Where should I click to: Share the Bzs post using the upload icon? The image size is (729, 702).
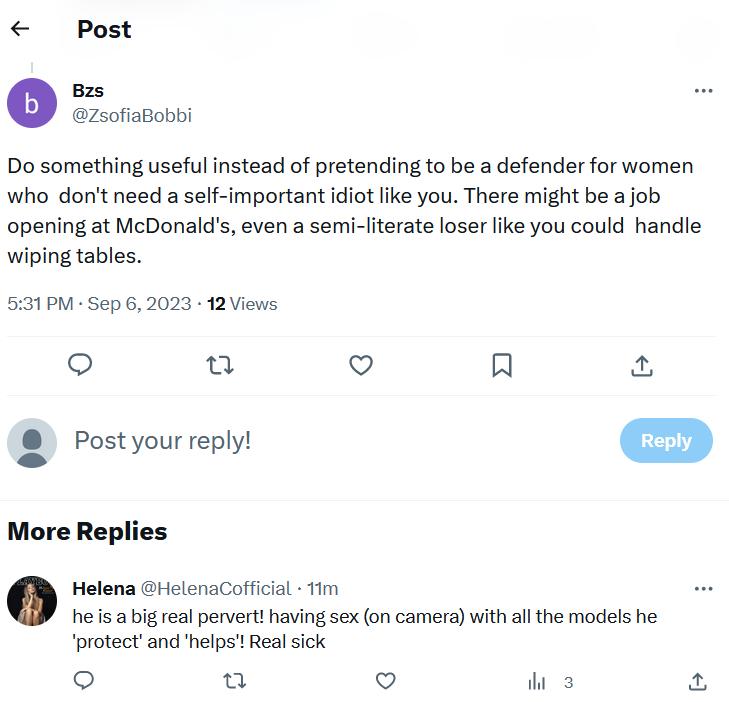click(642, 365)
